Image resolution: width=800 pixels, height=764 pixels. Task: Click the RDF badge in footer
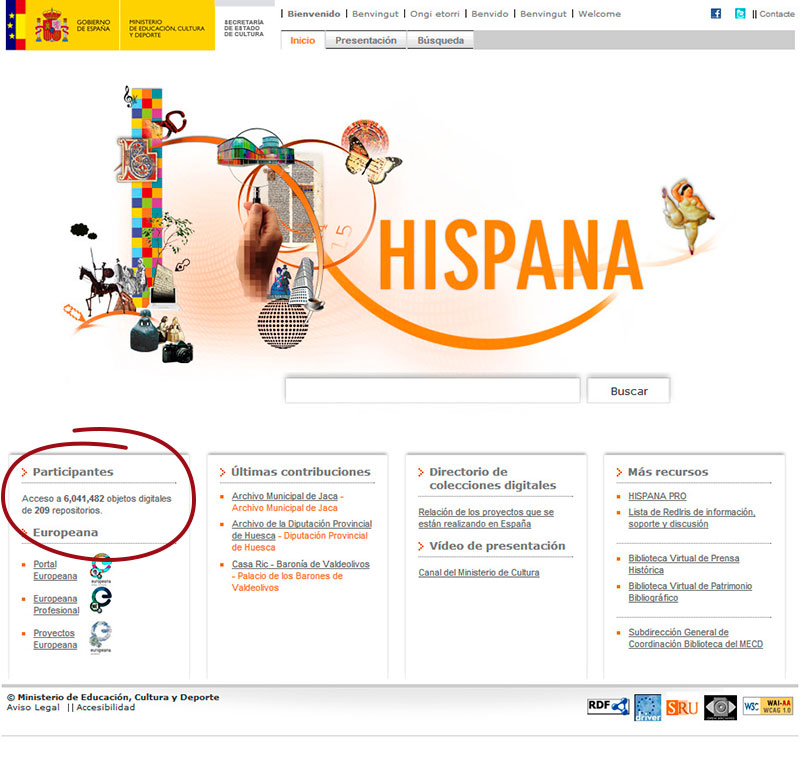coord(608,707)
